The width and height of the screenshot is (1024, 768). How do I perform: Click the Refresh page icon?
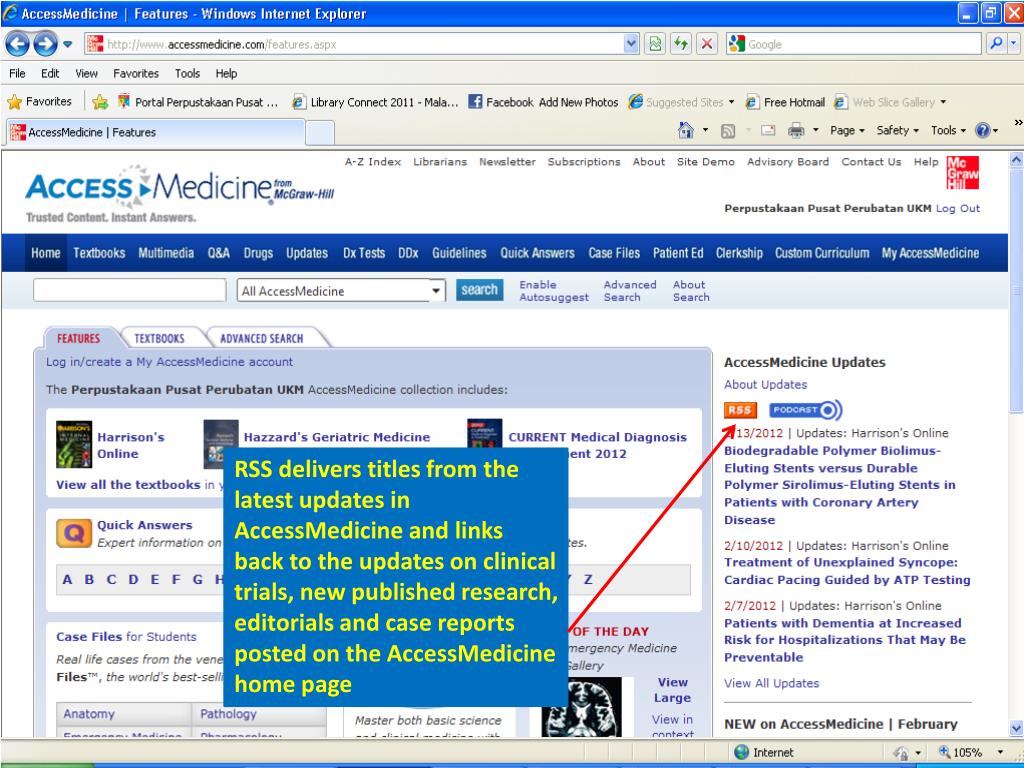click(x=680, y=44)
